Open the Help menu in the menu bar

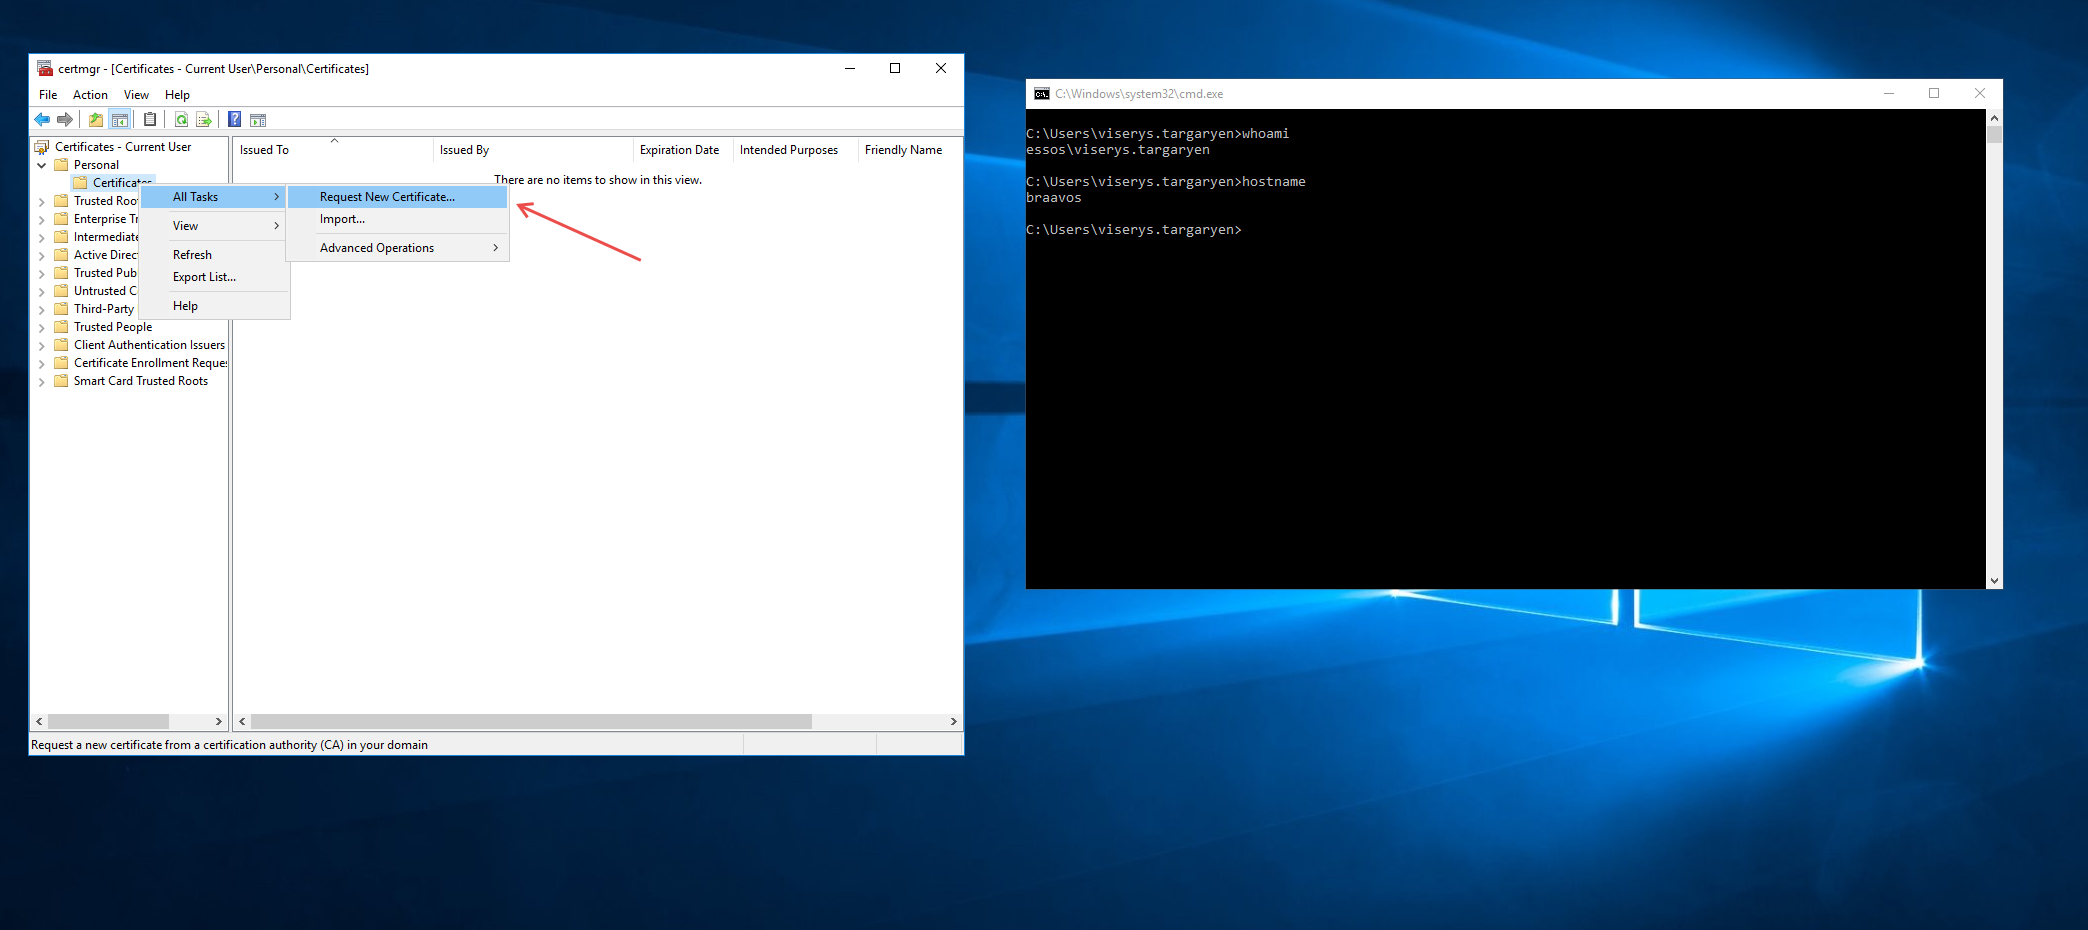177,95
